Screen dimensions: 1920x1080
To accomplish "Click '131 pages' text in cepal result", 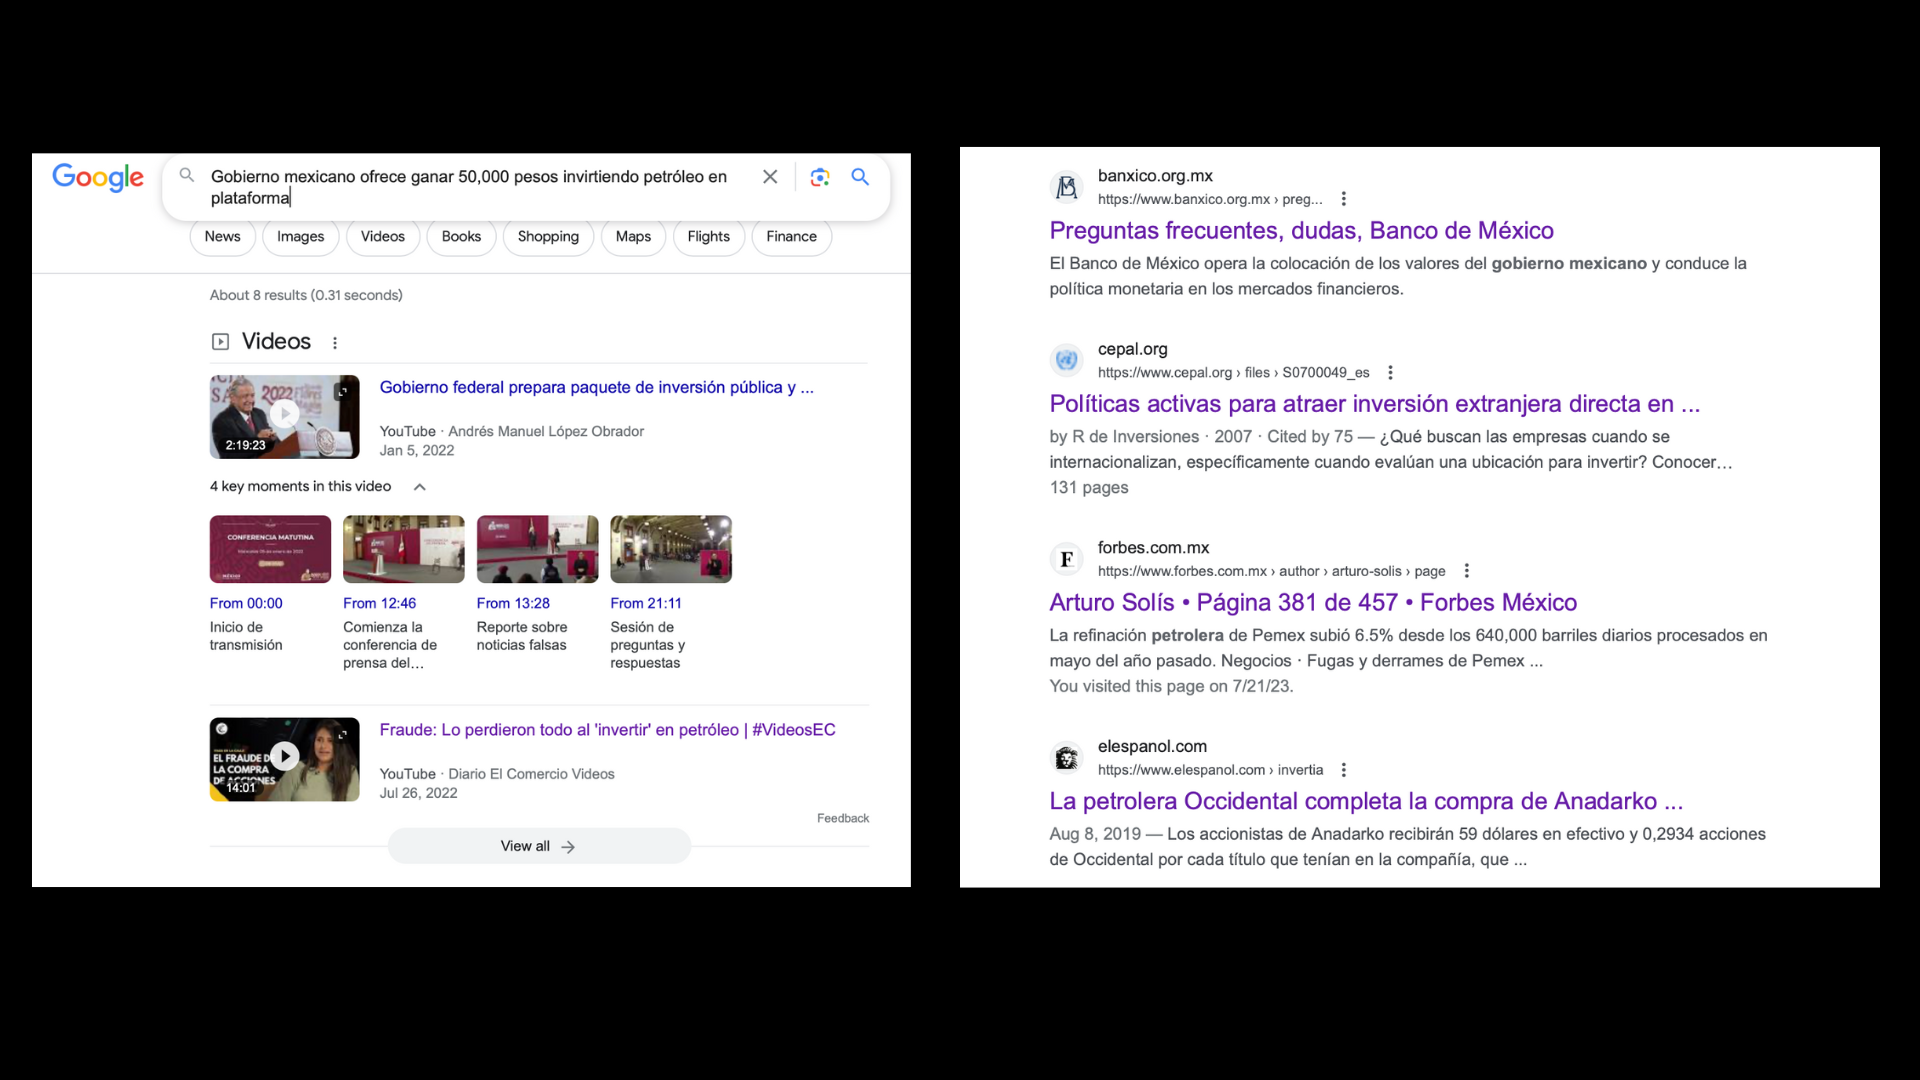I will [1089, 488].
